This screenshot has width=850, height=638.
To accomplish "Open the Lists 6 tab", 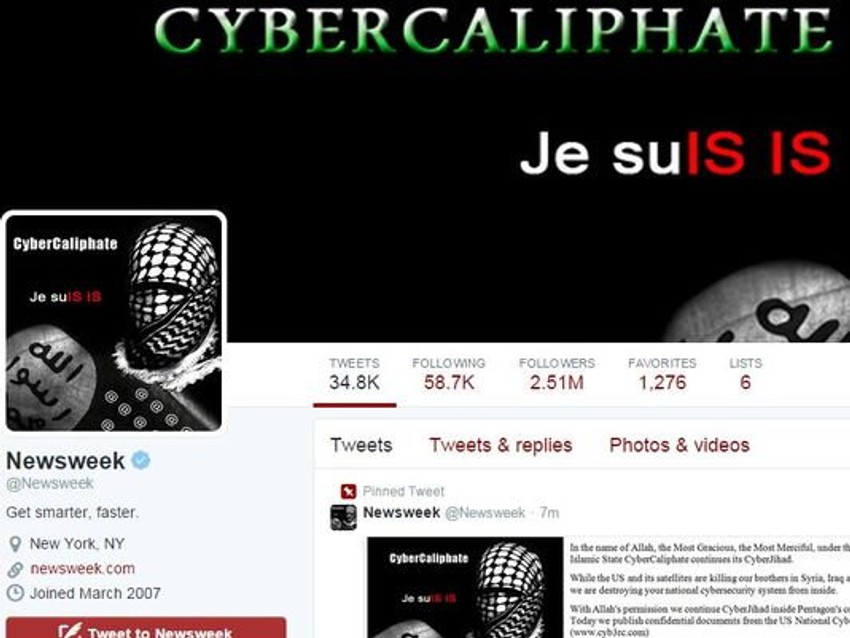I will tap(745, 375).
